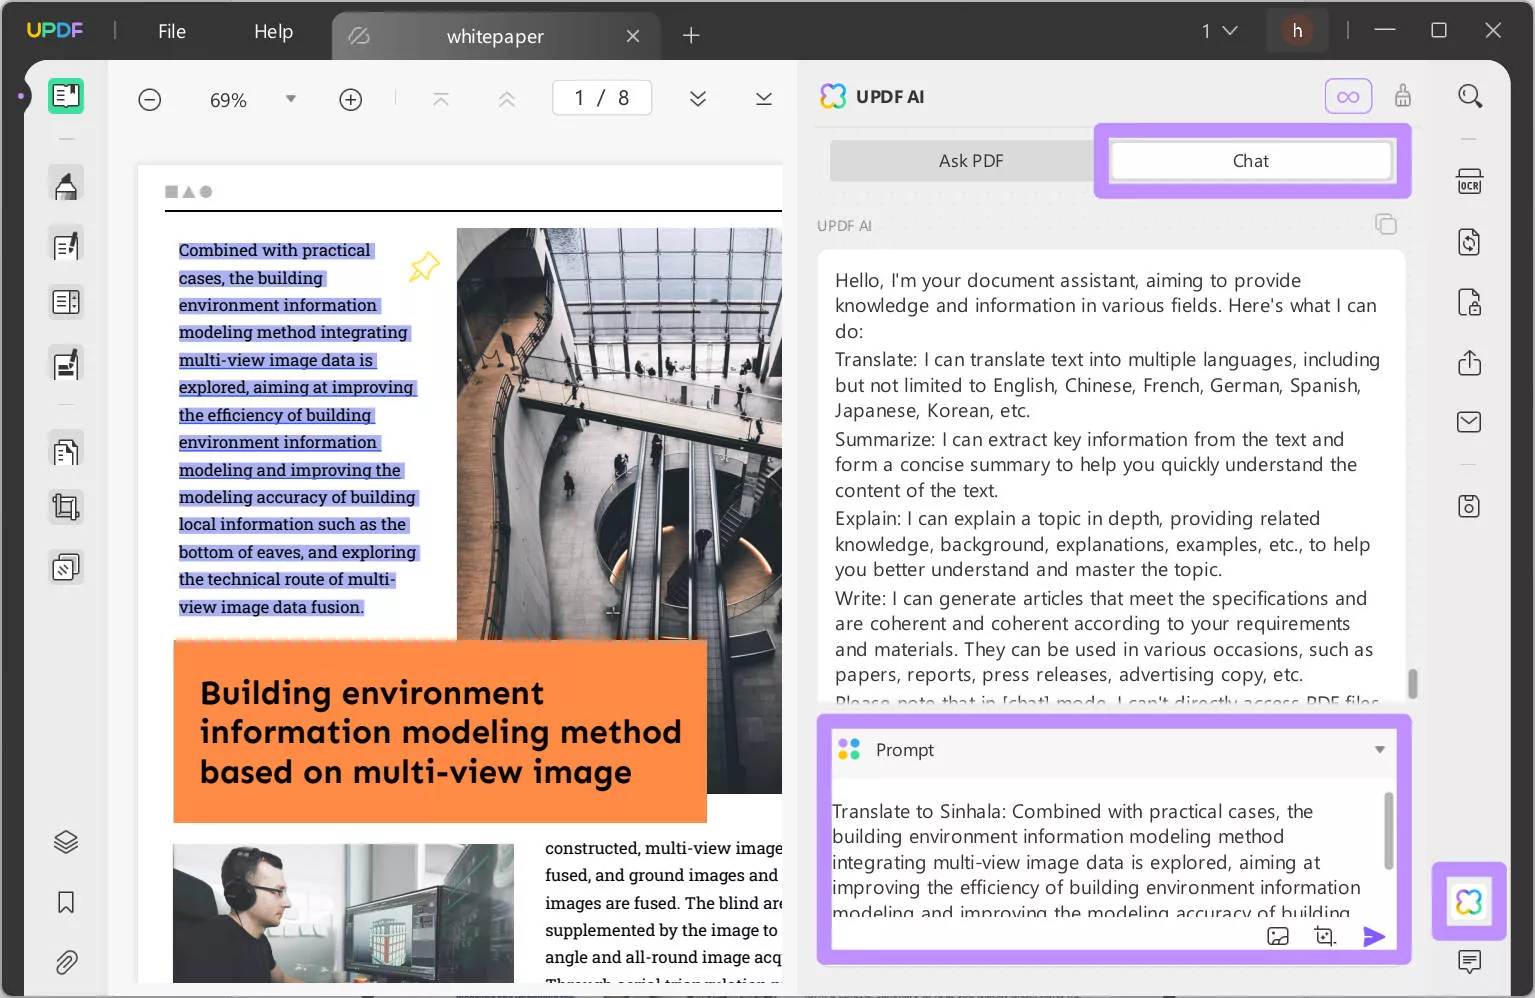Open the Batch processing tool
This screenshot has width=1535, height=998.
pos(66,568)
